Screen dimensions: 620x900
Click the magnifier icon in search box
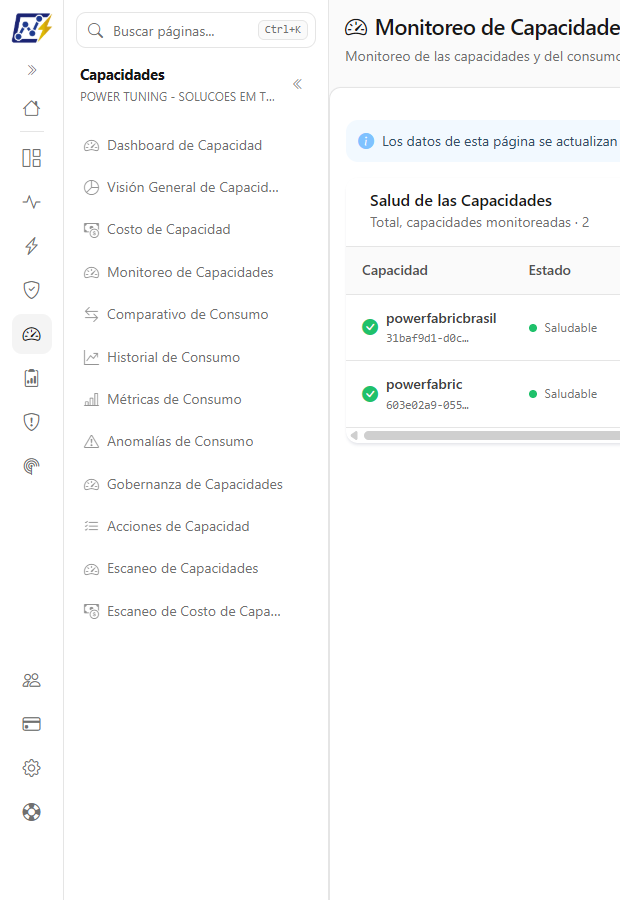pyautogui.click(x=95, y=30)
